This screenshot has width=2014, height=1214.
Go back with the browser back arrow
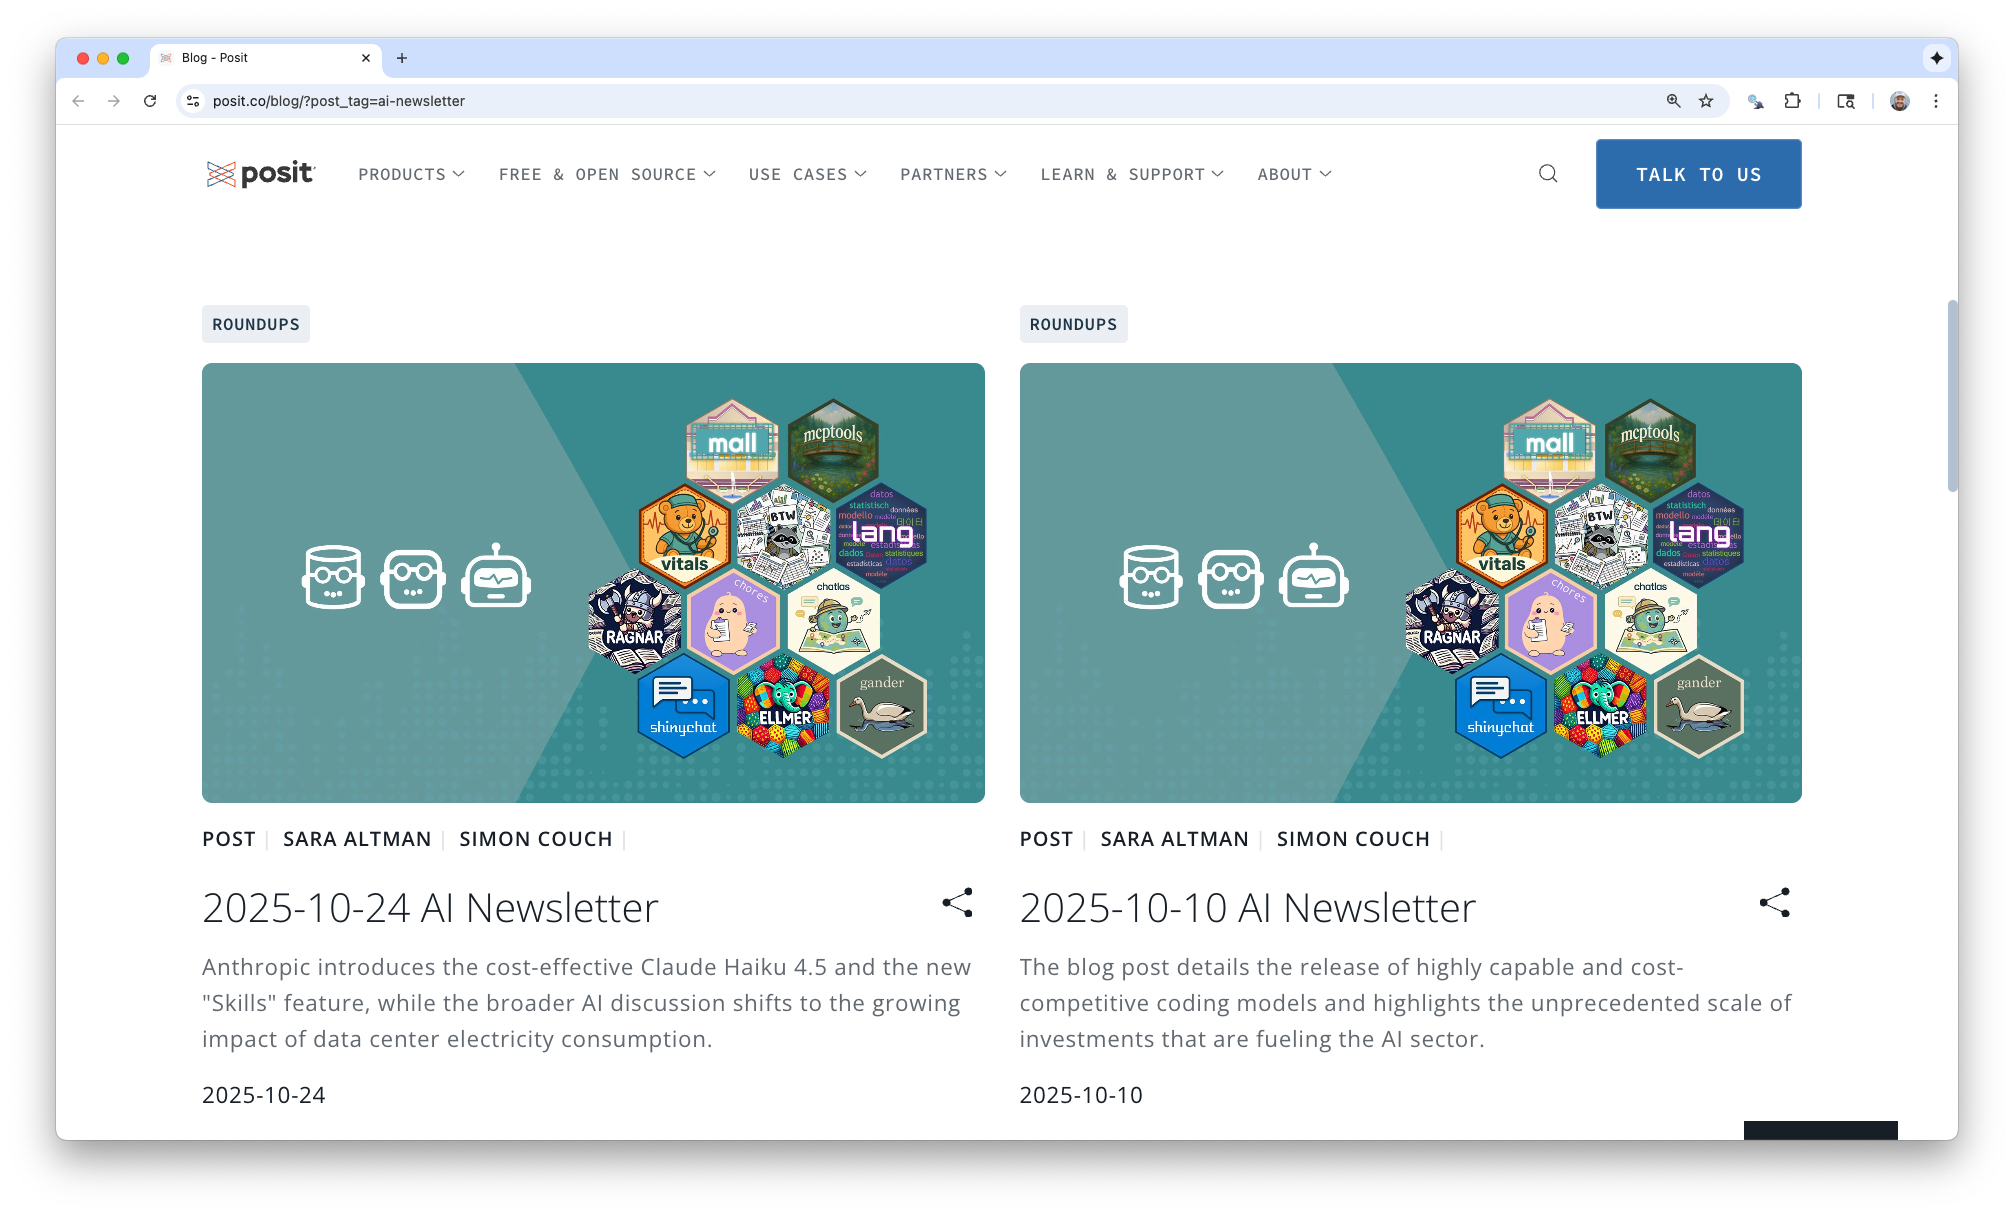click(x=78, y=101)
